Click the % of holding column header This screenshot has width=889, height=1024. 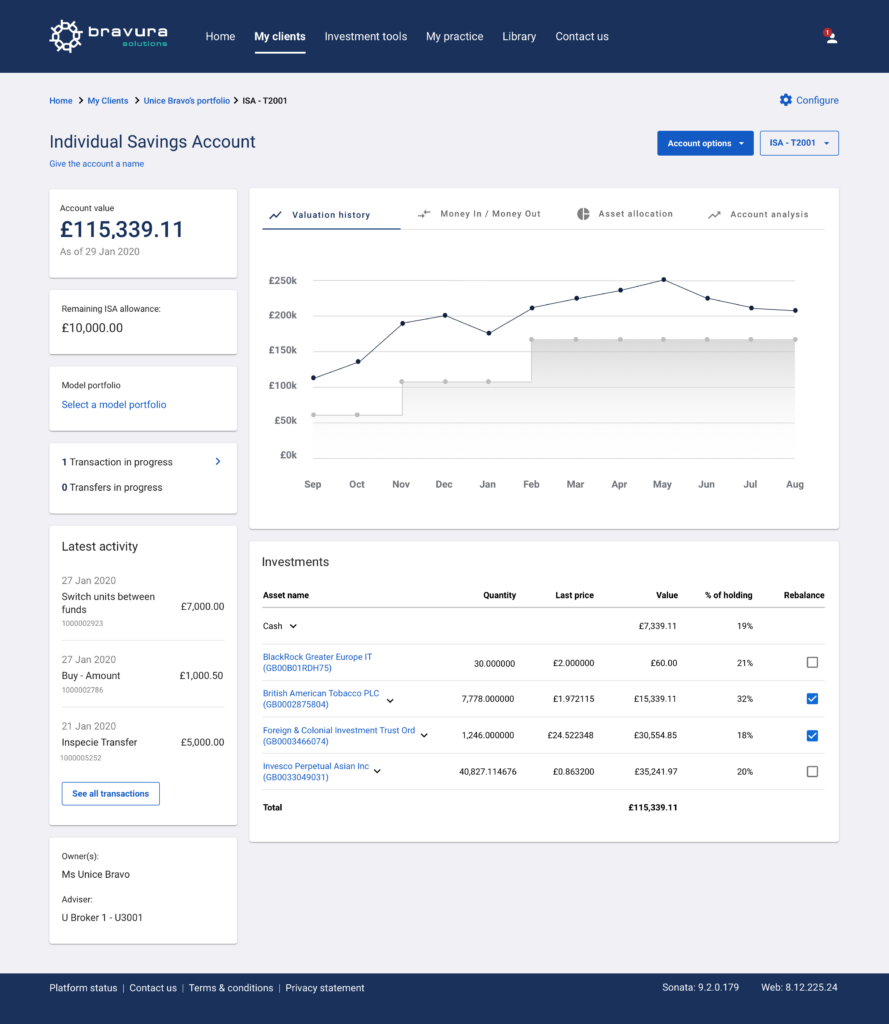728,595
